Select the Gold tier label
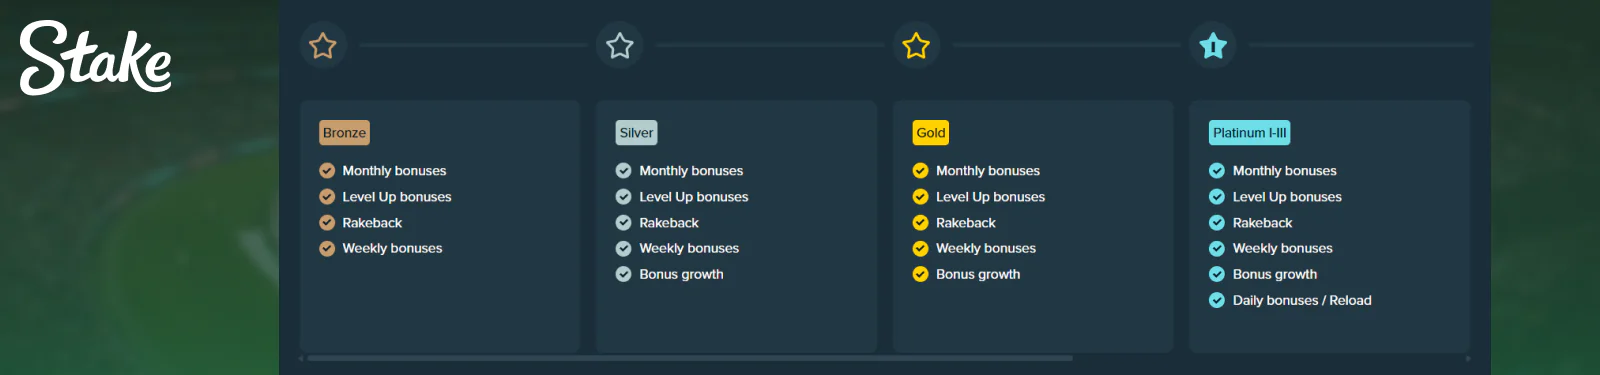The image size is (1600, 375). tap(931, 133)
